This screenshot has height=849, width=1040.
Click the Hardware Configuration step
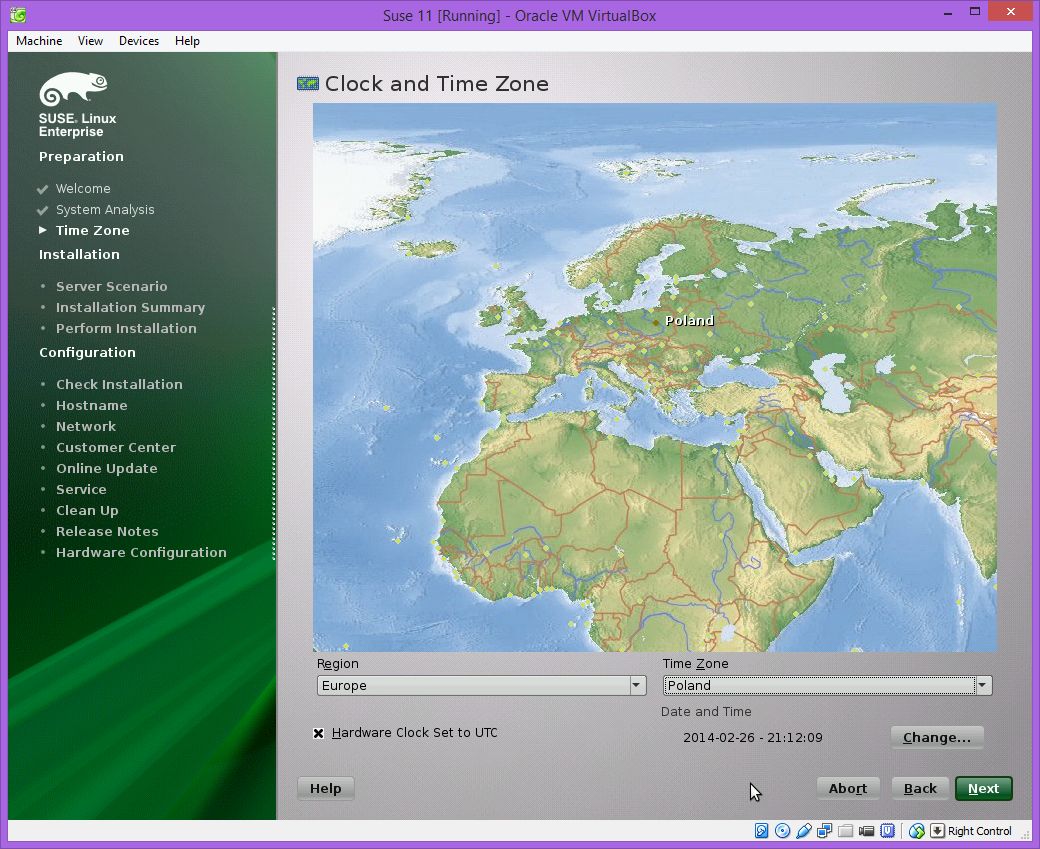141,553
